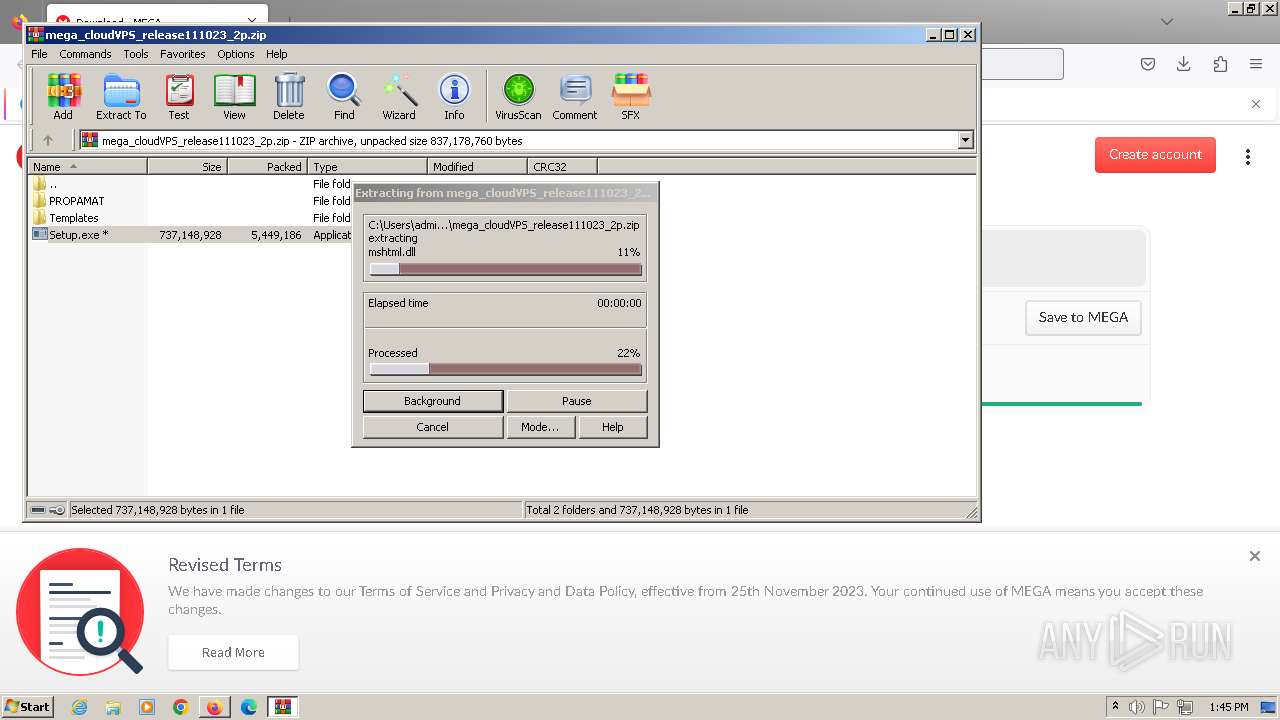Open the Firefox list all tabs chevron

point(1167,21)
